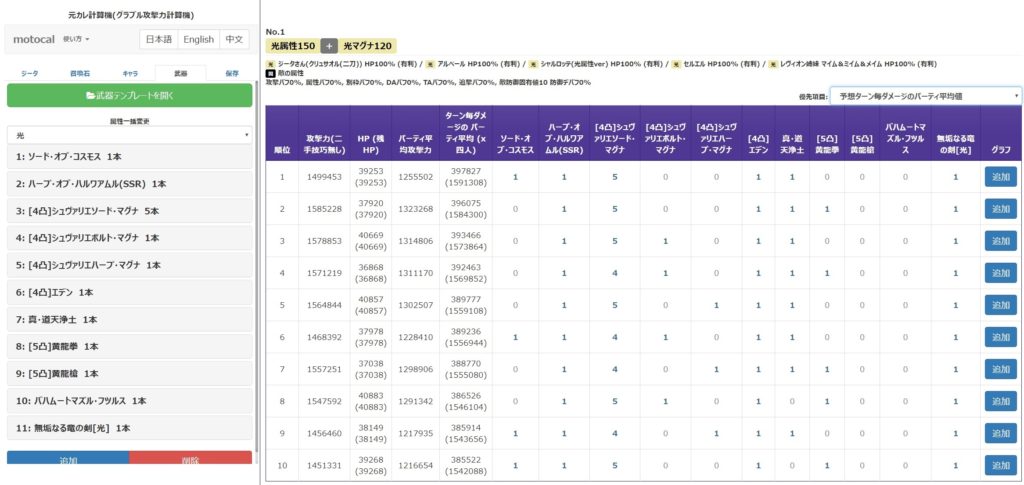
Task: Click the 光属性150 summon badge
Action: click(292, 46)
